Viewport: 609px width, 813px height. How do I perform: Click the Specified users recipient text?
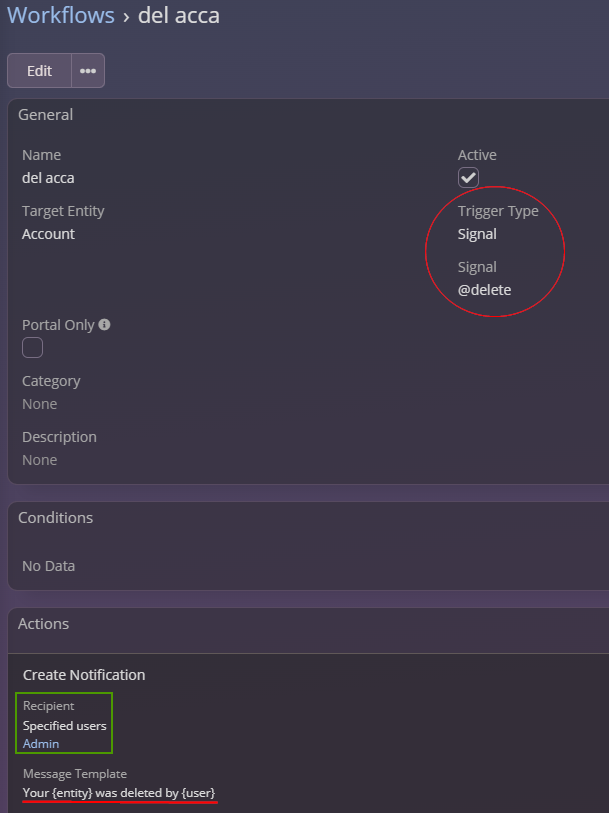(x=64, y=726)
